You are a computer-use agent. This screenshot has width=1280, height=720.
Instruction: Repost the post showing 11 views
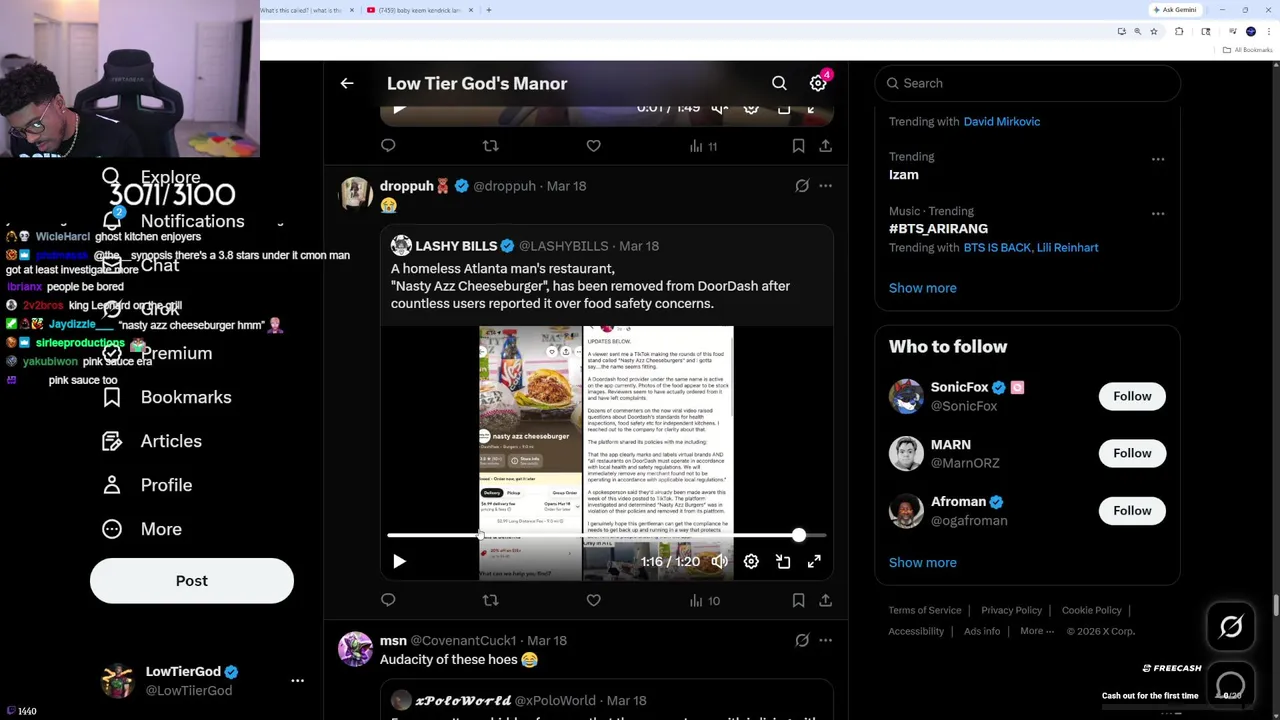490,146
